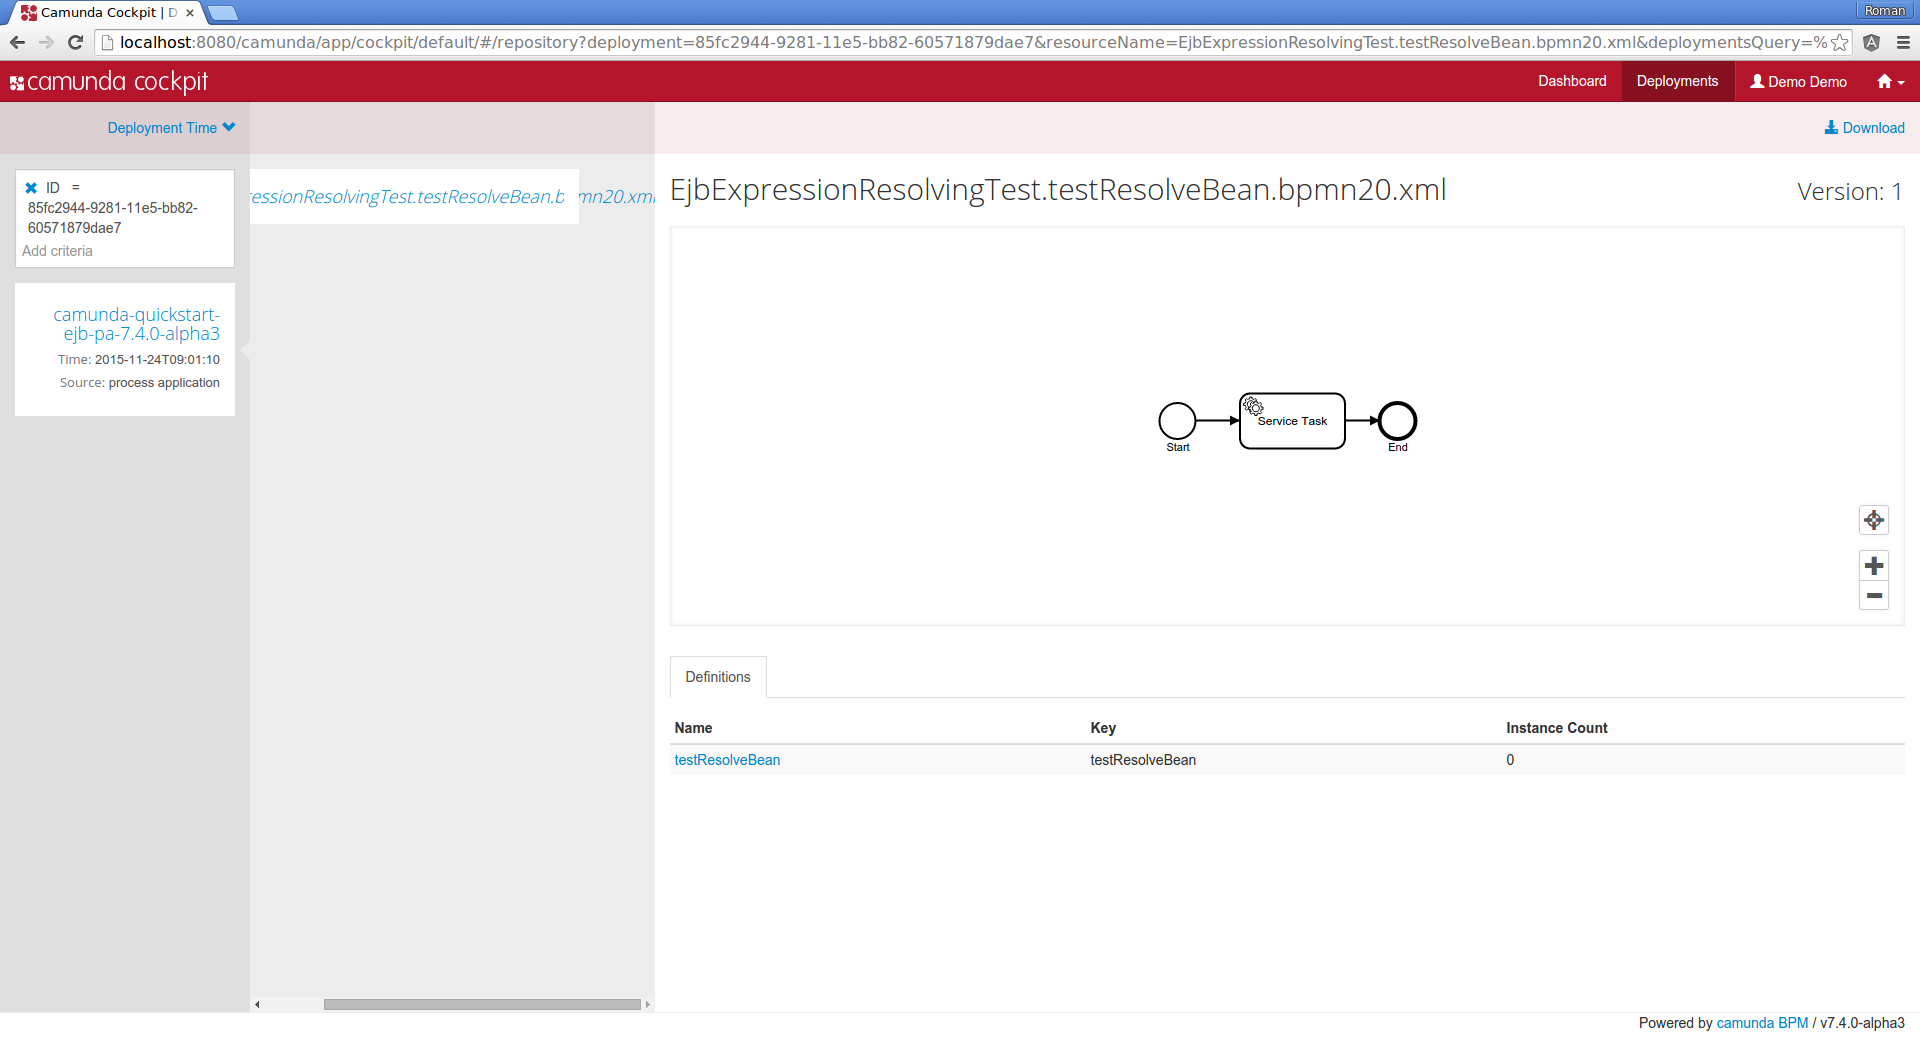The image size is (1920, 1043).
Task: Open the camunda BPM footer link
Action: coord(1762,1023)
